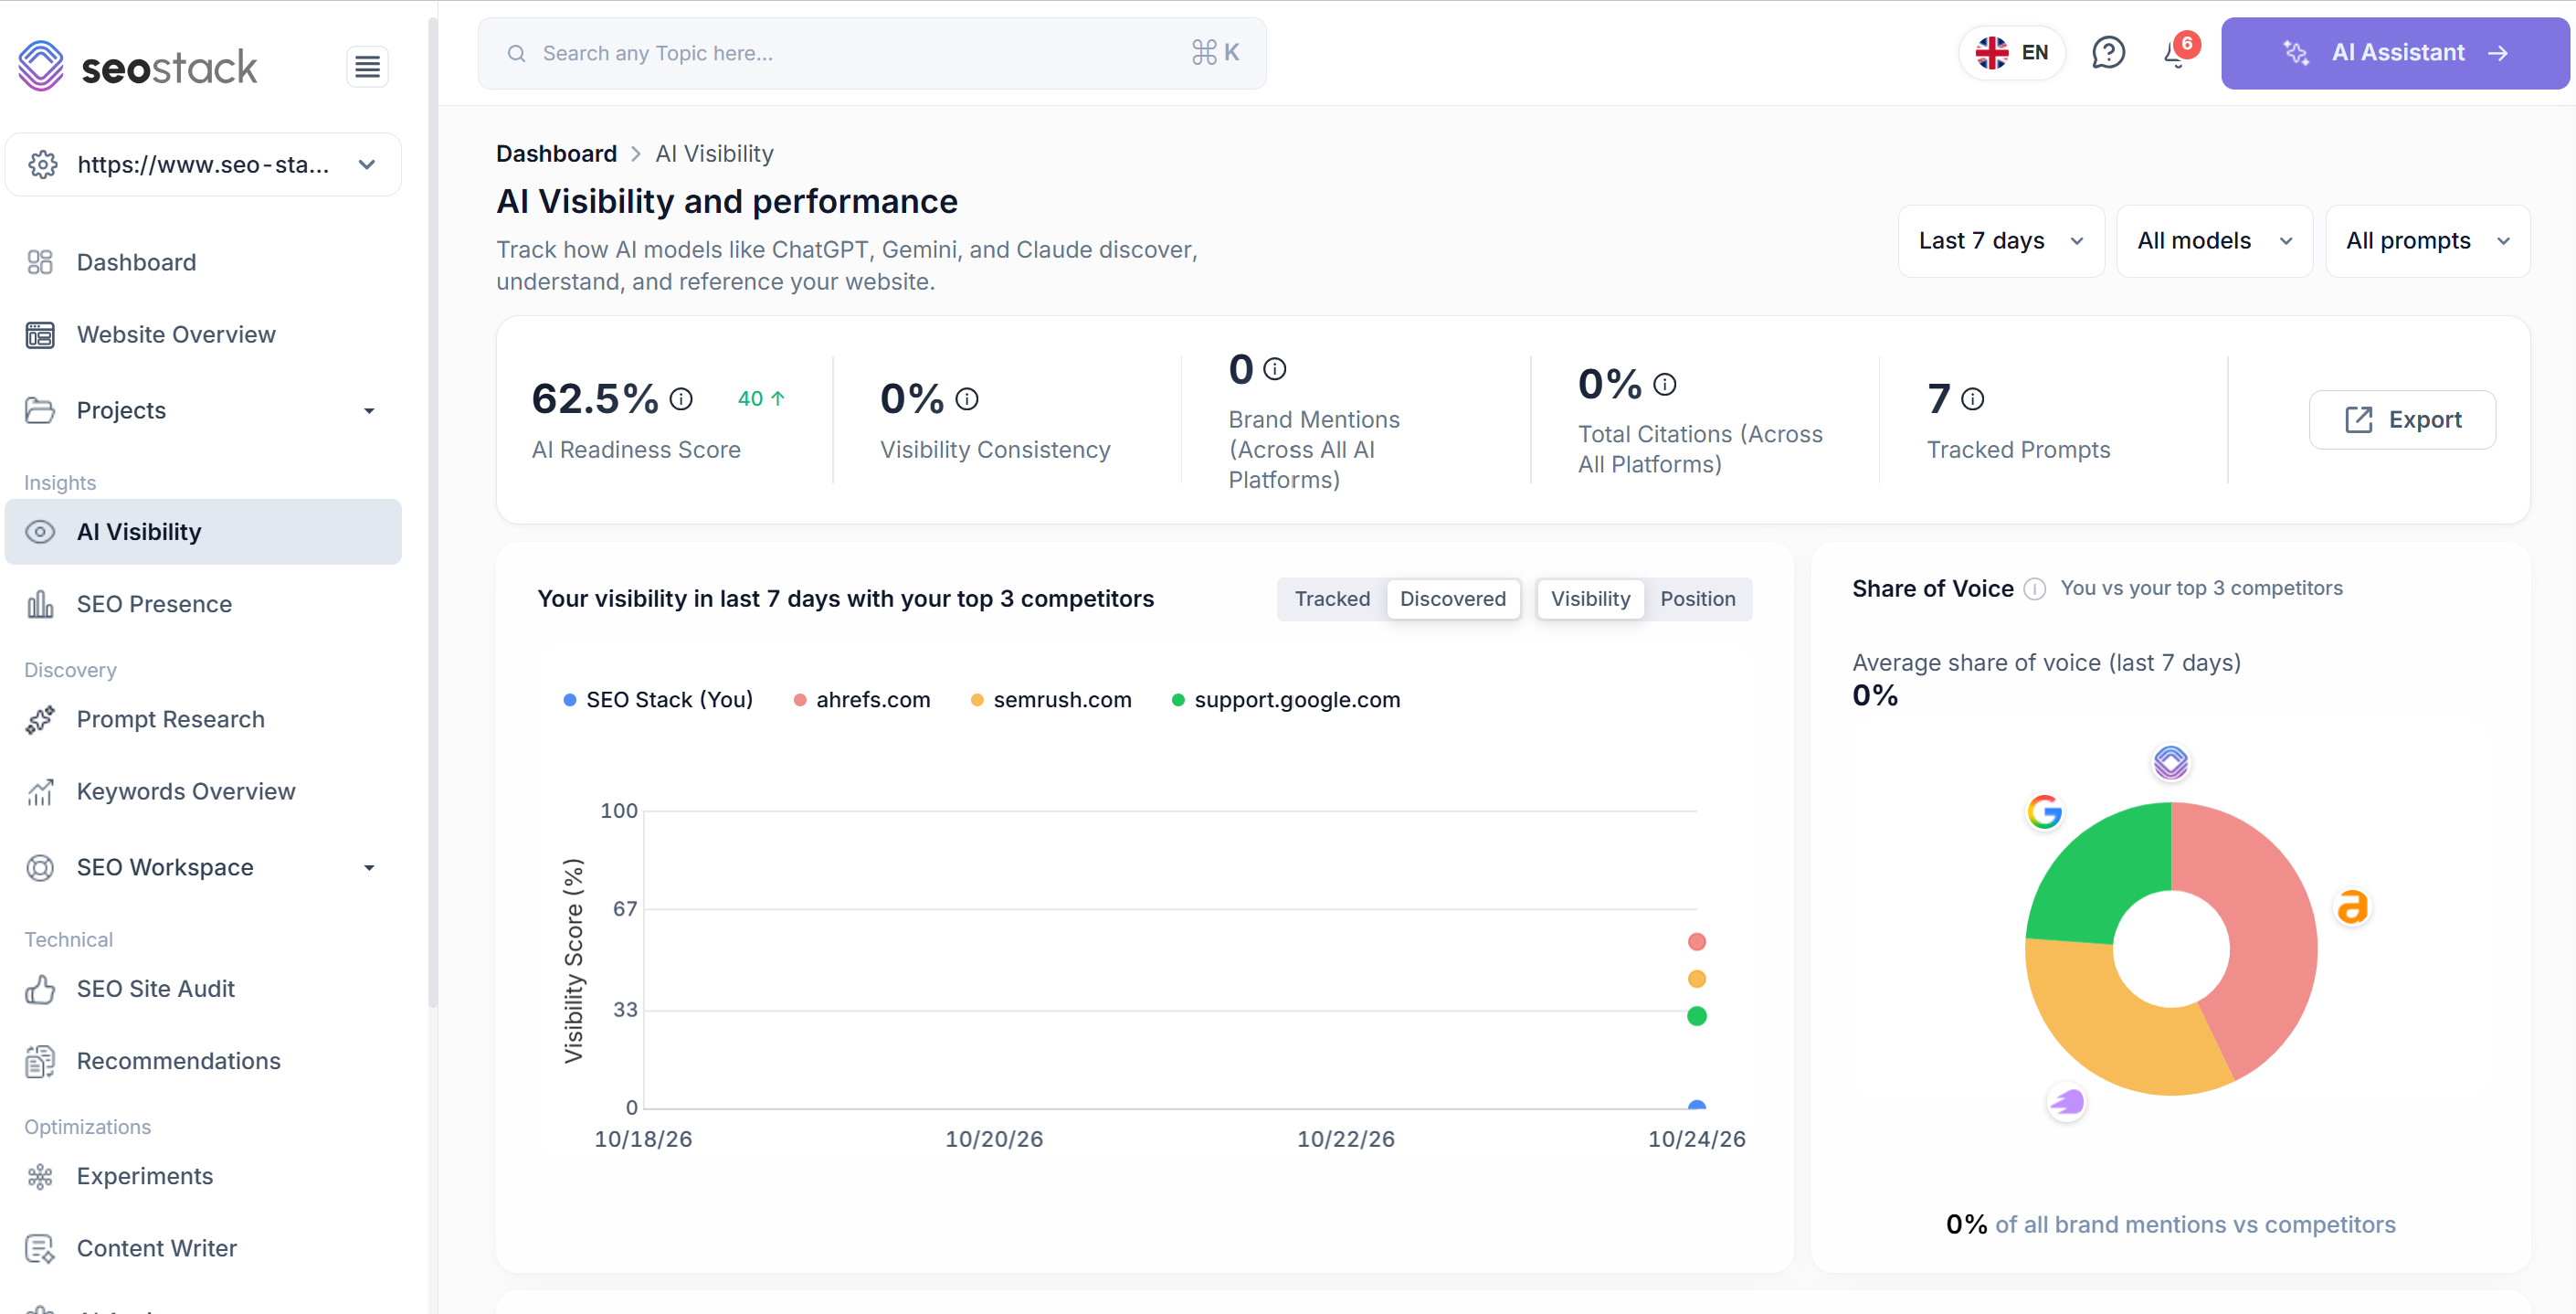2576x1314 pixels.
Task: Click the ahrefs logo beside donut chart
Action: 2352,907
